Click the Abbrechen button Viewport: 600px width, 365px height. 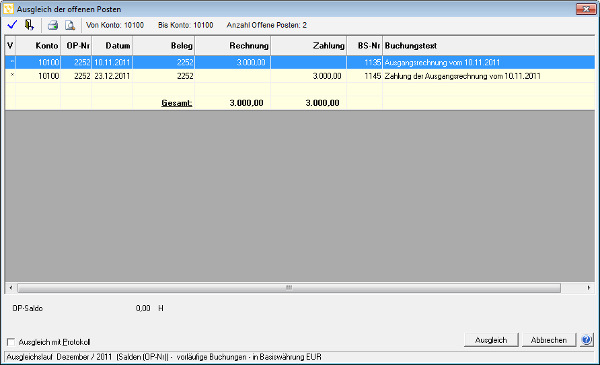pyautogui.click(x=548, y=340)
